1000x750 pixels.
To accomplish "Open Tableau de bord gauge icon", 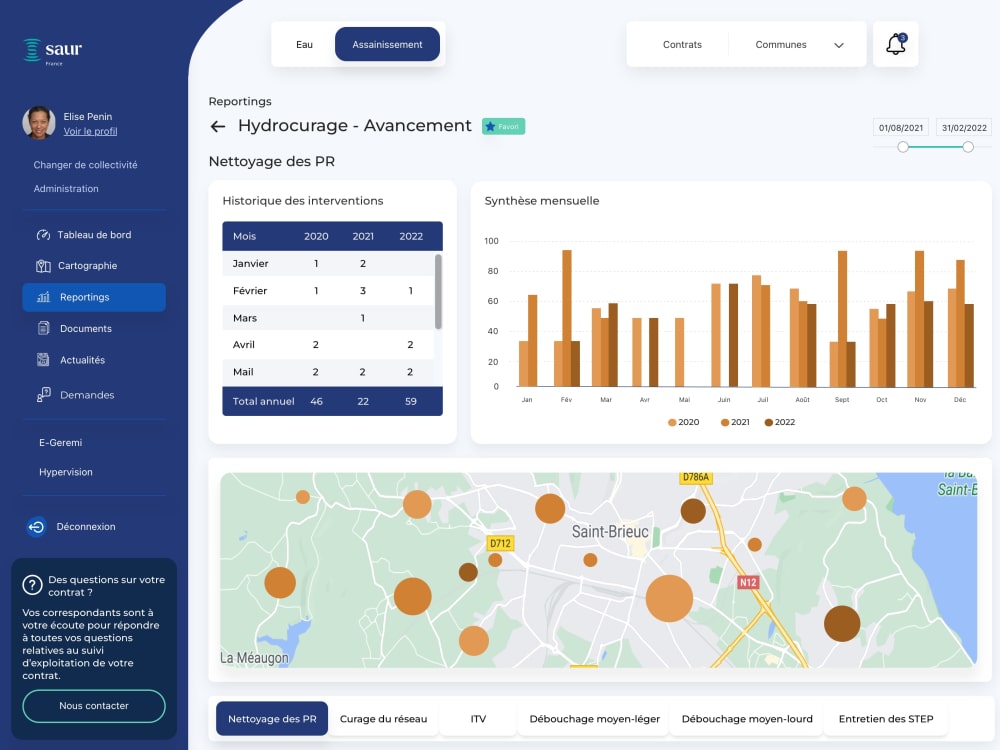I will 43,235.
